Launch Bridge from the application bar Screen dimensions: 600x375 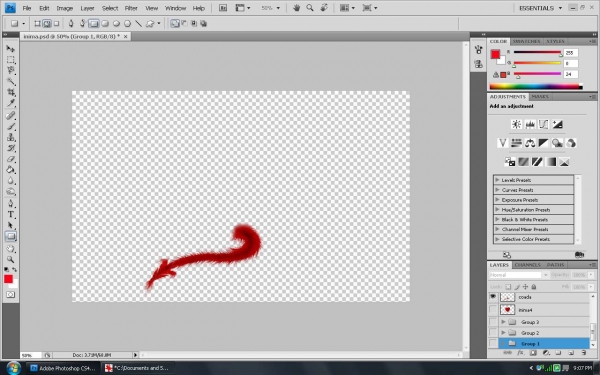(x=223, y=8)
